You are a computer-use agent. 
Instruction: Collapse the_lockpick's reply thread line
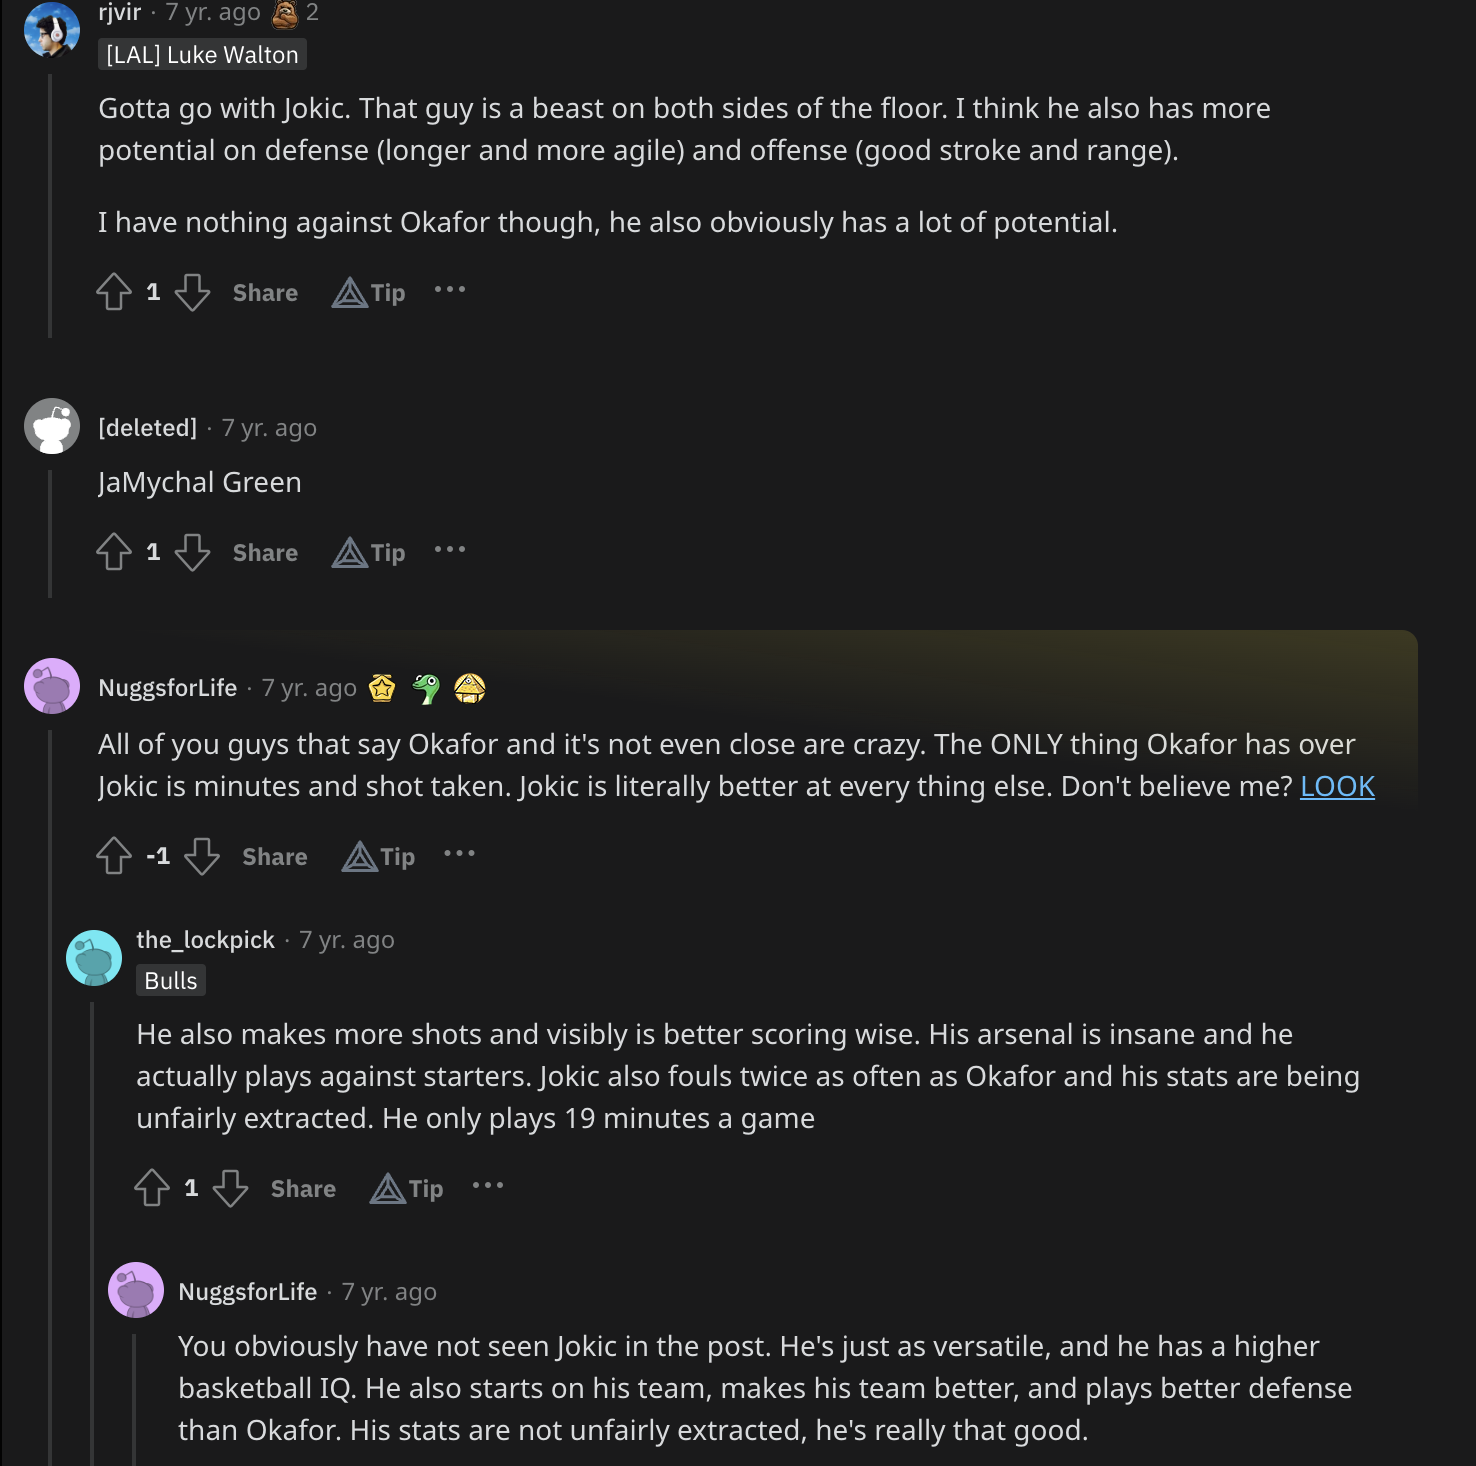point(92,1200)
